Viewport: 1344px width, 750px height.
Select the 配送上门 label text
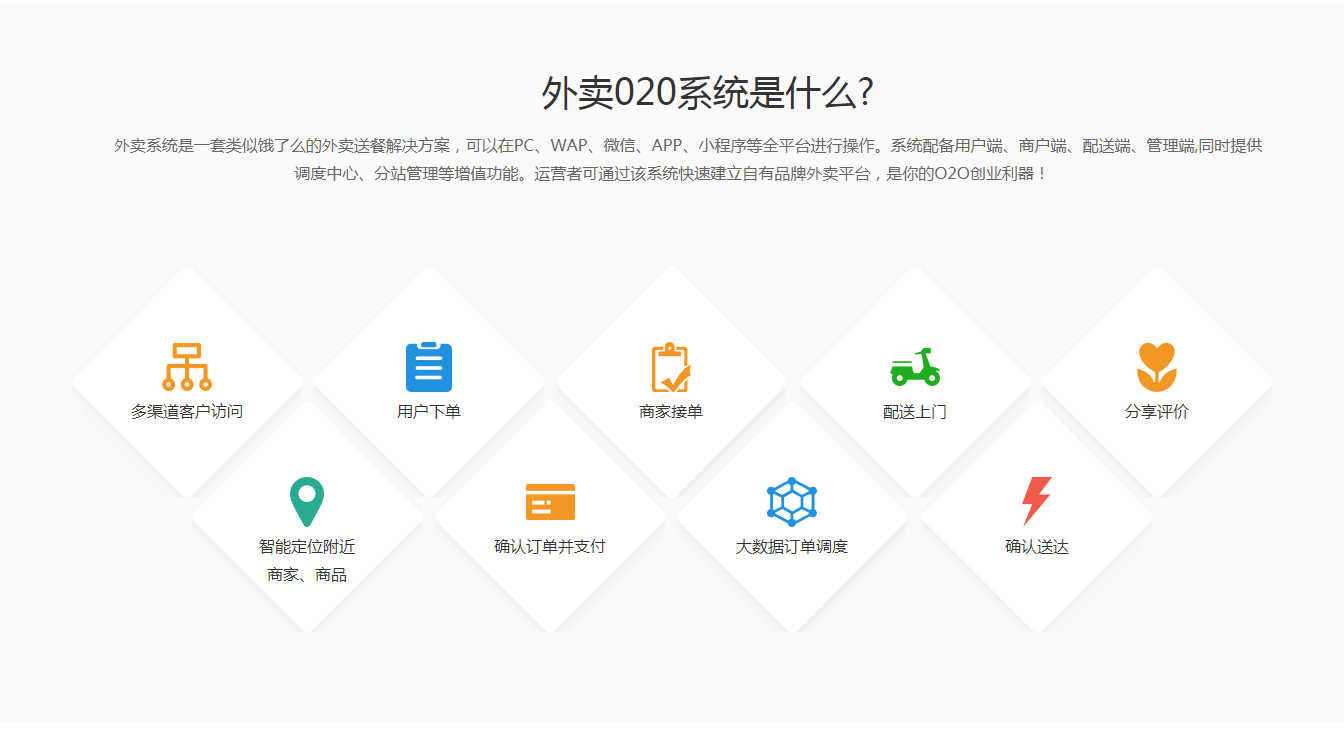point(915,411)
